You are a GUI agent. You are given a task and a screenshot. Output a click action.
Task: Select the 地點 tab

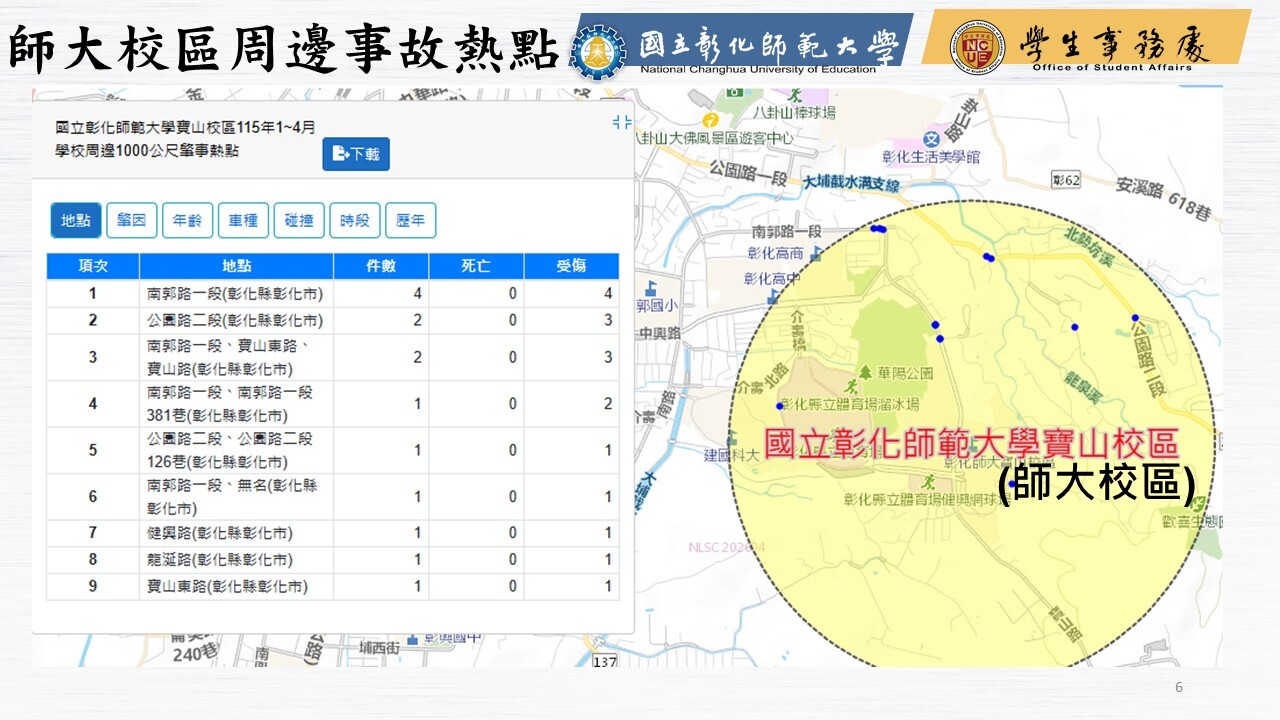(x=76, y=221)
